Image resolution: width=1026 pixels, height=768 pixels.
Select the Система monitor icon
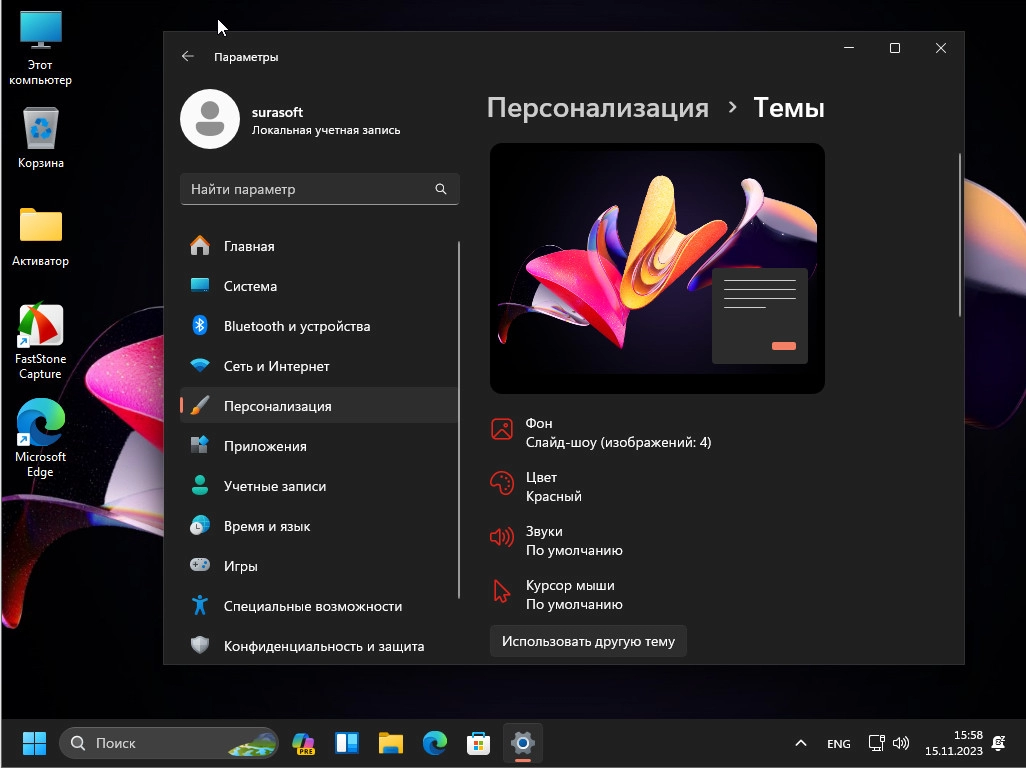point(200,285)
